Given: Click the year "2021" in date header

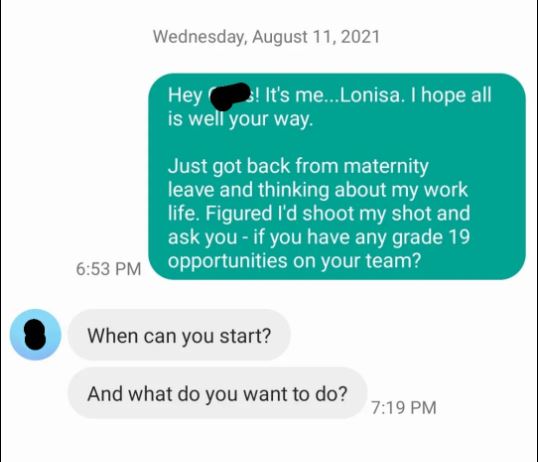Looking at the screenshot, I should (x=361, y=37).
